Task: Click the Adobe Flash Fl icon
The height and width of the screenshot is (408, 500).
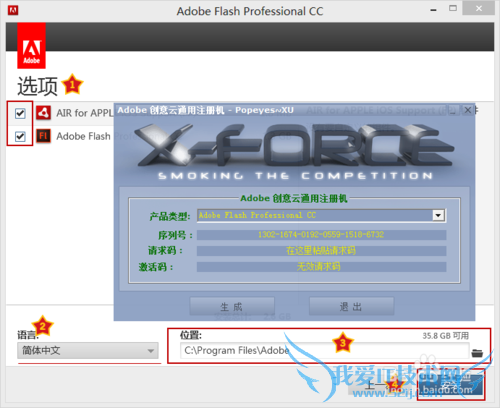Action: tap(43, 136)
